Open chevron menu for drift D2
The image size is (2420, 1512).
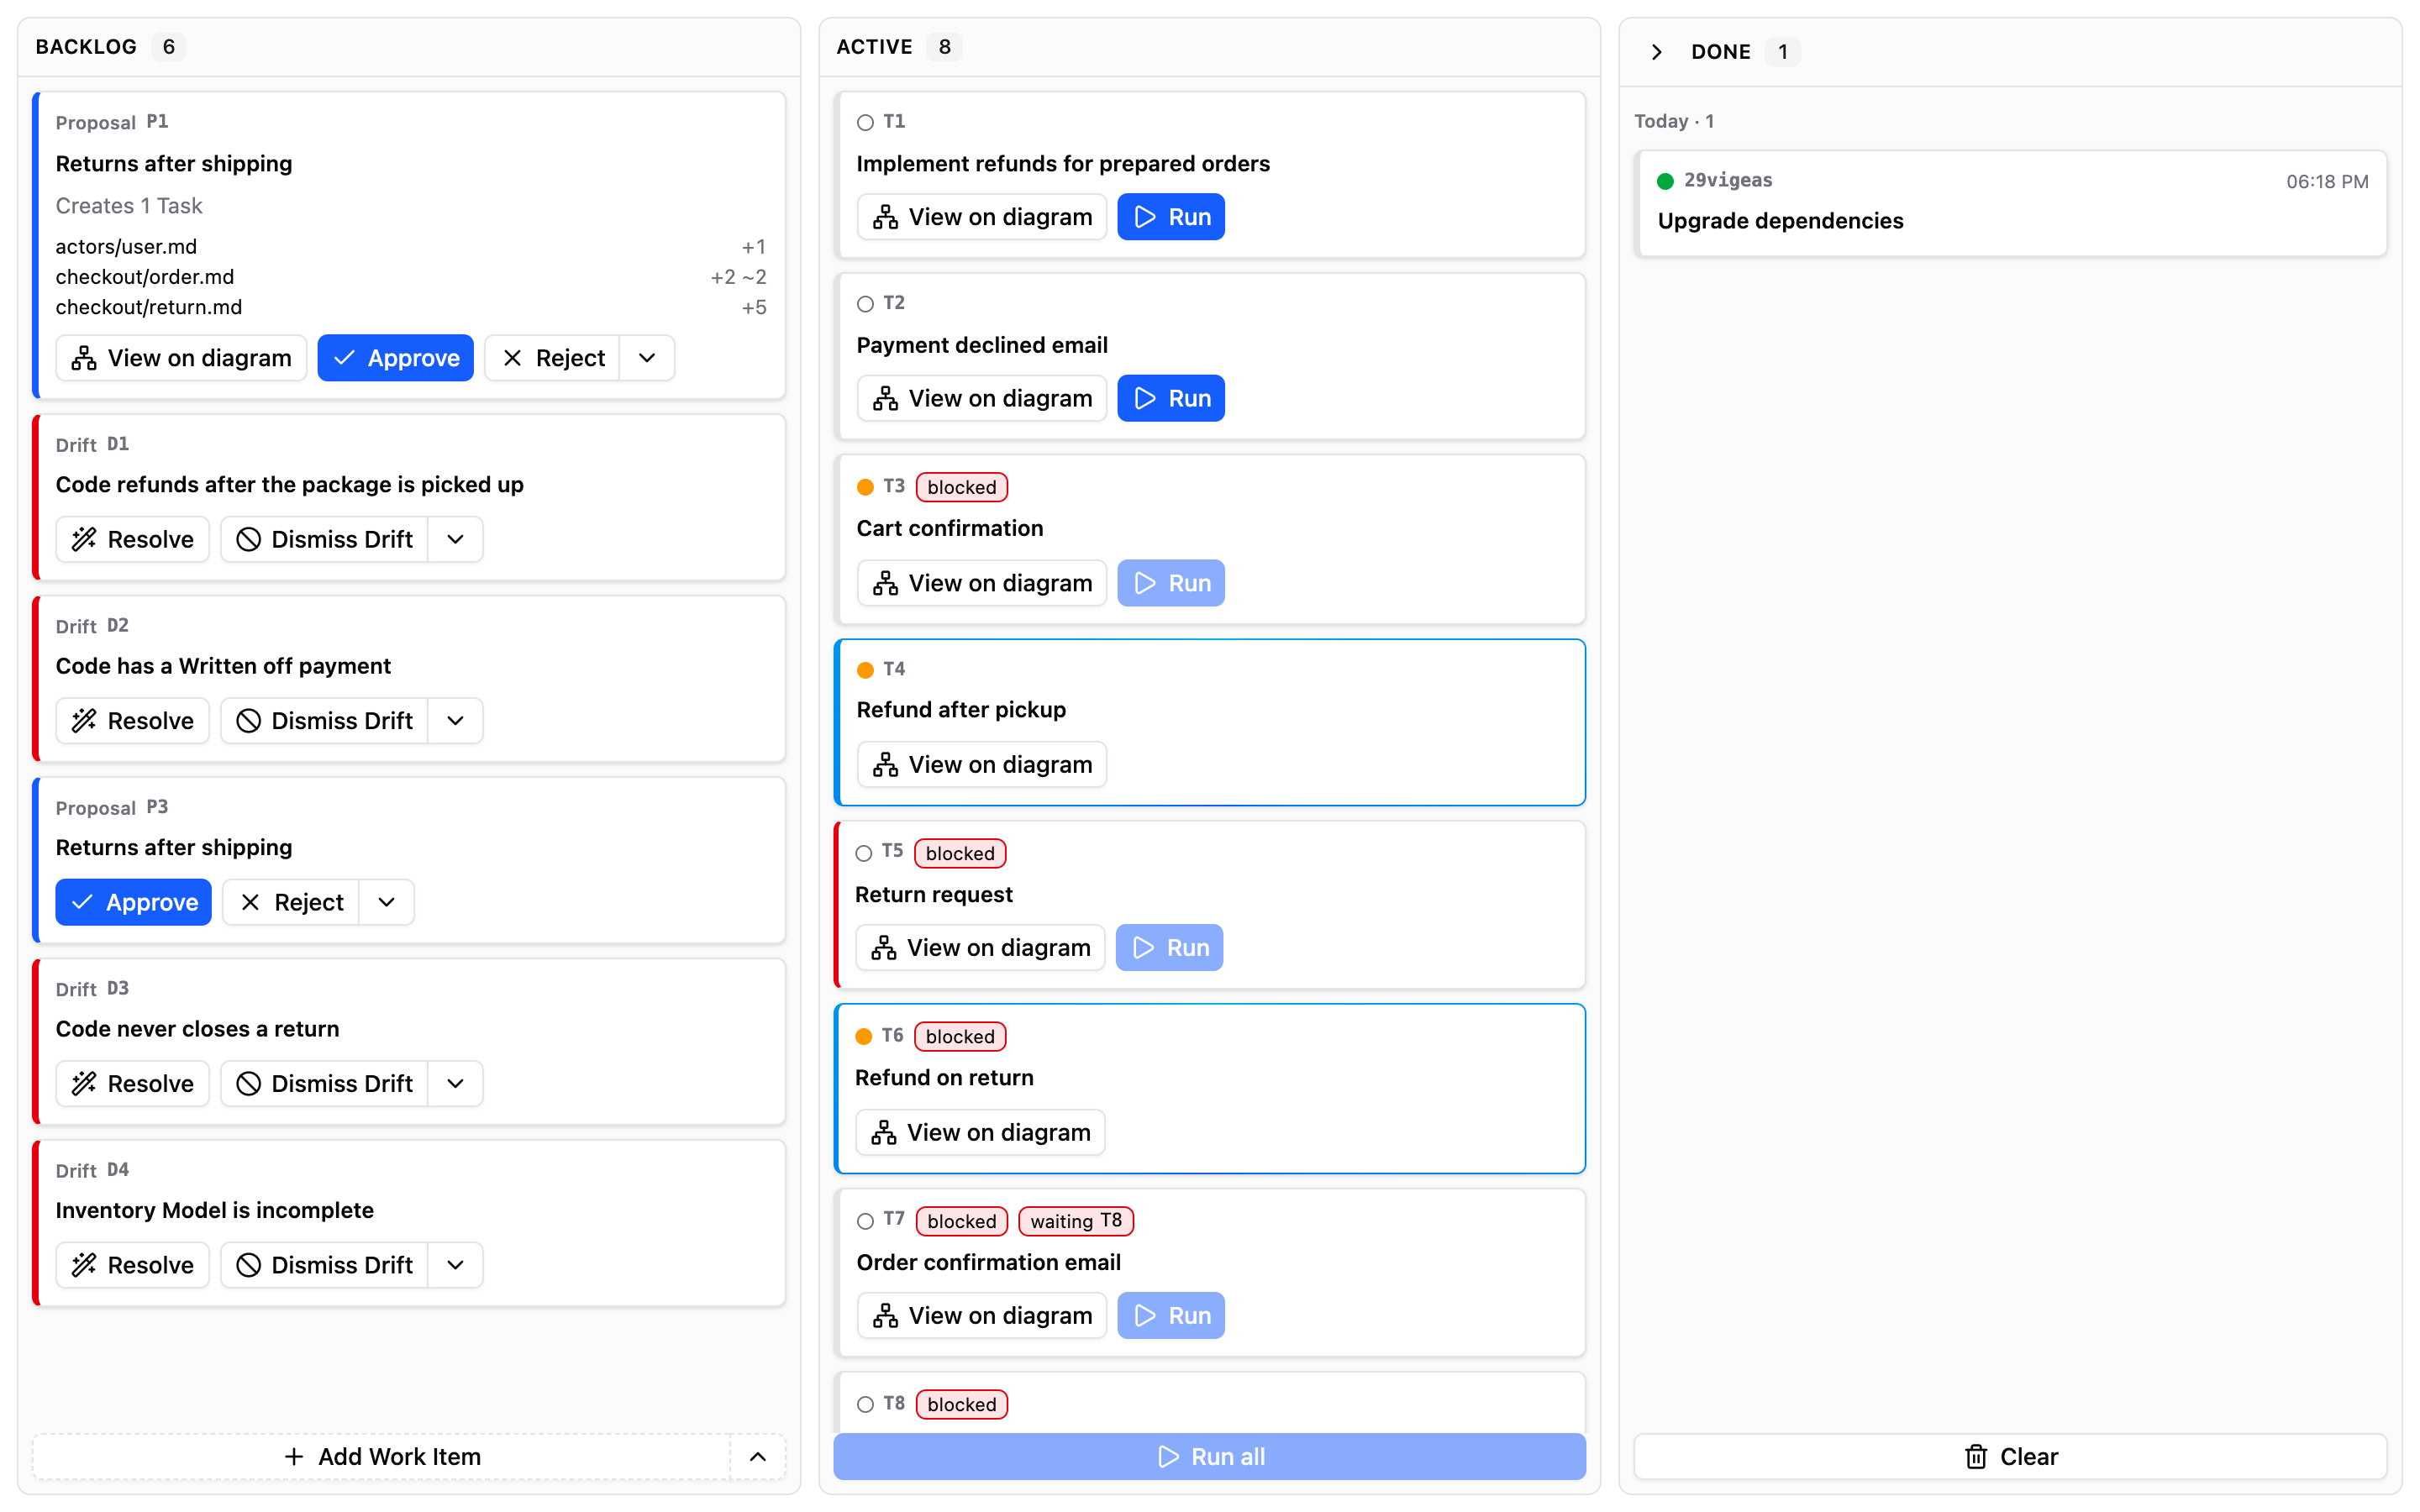(x=455, y=720)
